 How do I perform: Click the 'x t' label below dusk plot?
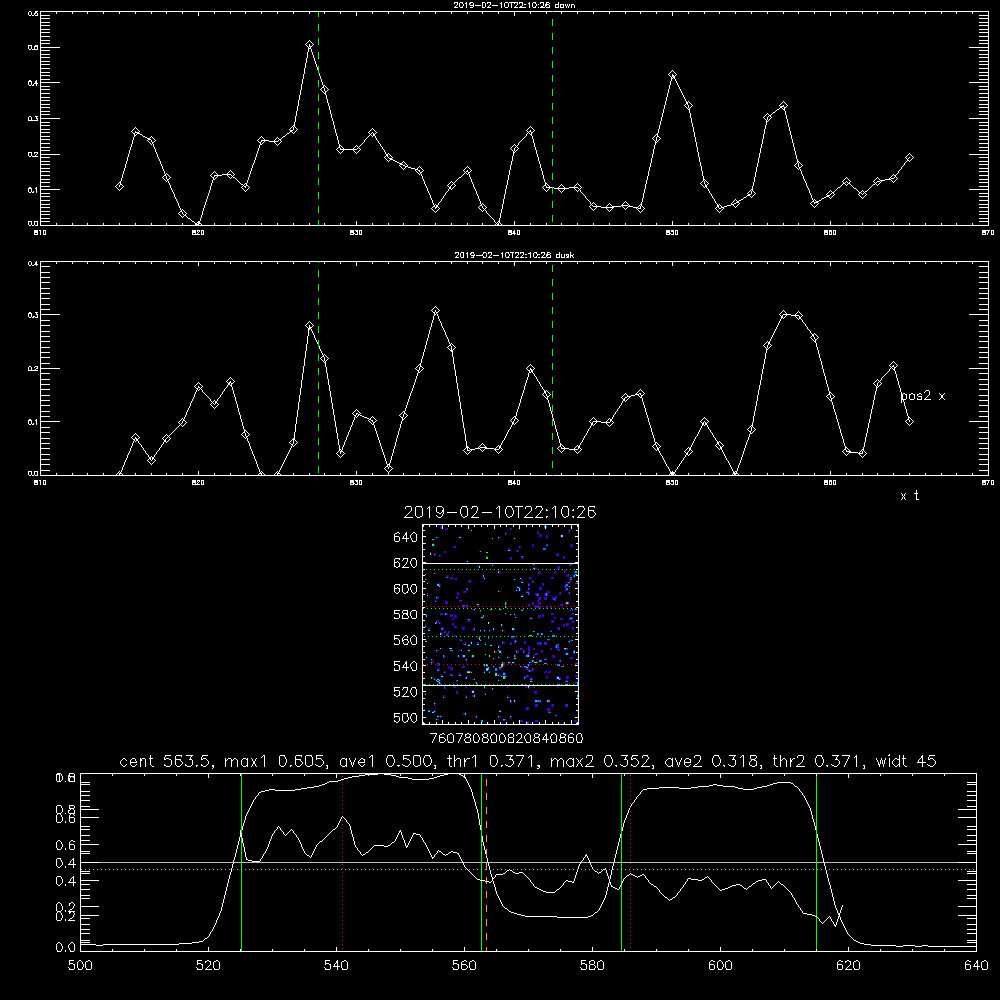909,496
